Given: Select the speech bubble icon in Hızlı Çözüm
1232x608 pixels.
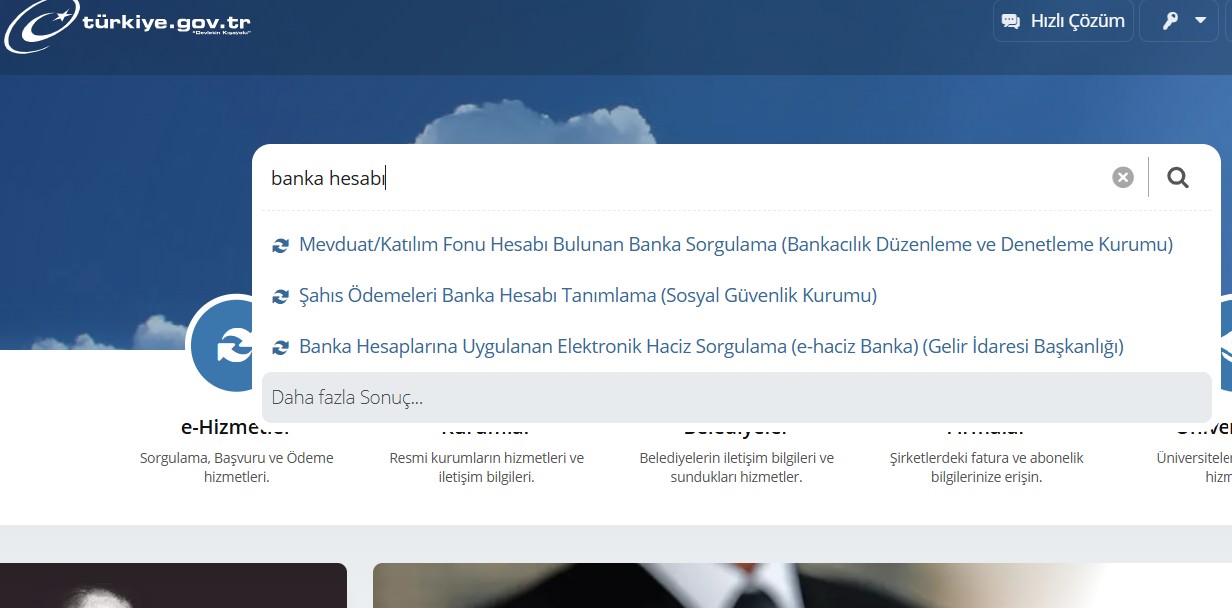Looking at the screenshot, I should (x=1011, y=21).
